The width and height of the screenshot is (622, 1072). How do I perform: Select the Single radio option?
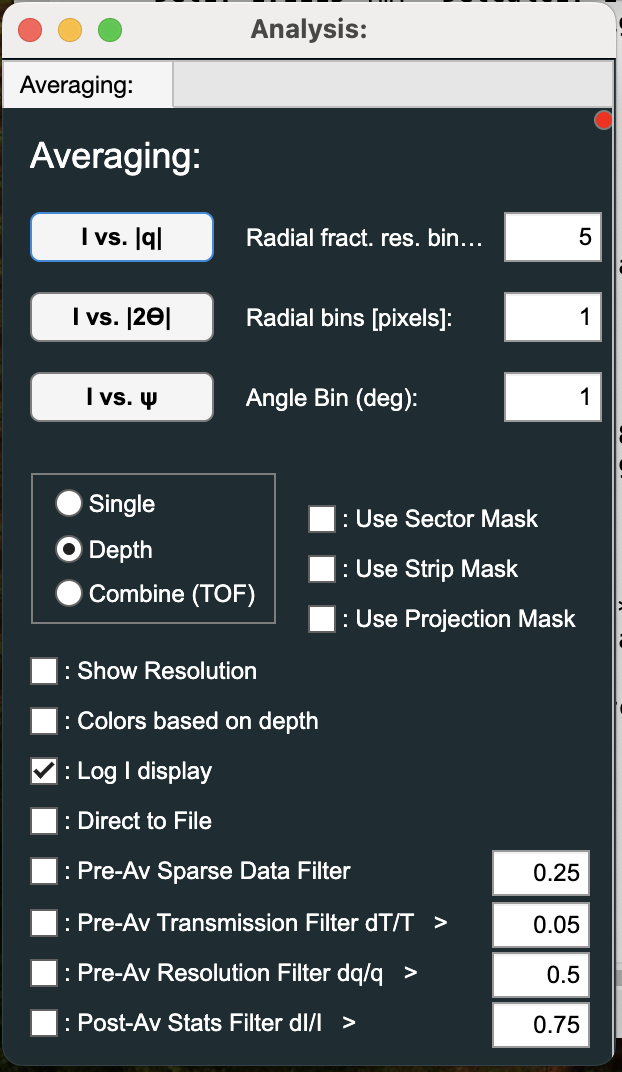(x=69, y=504)
